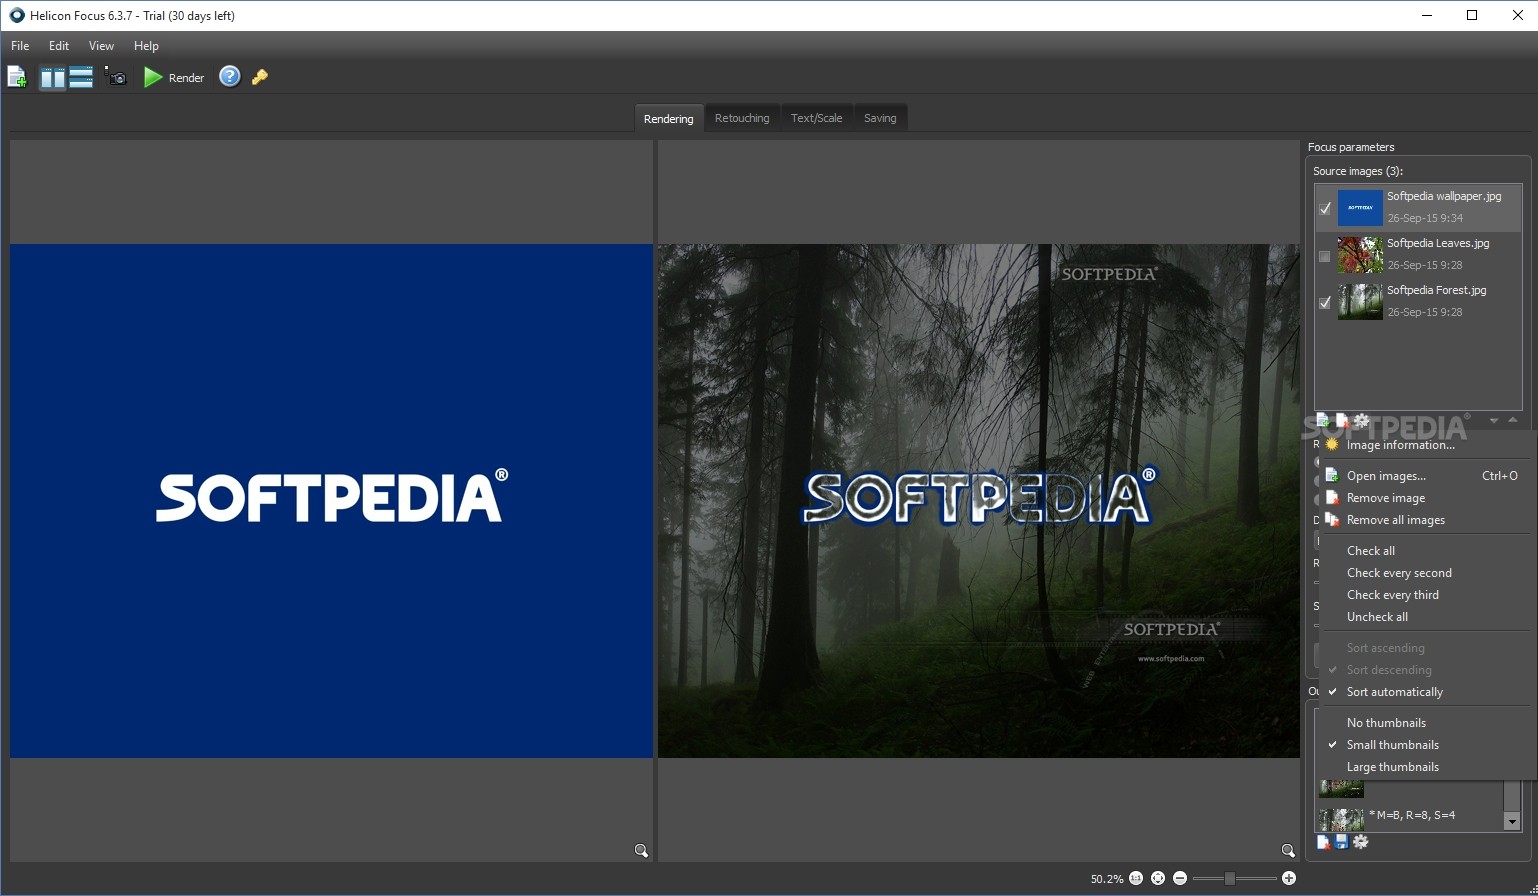The image size is (1538, 896).
Task: Save output with blue floppy disk icon
Action: (1342, 842)
